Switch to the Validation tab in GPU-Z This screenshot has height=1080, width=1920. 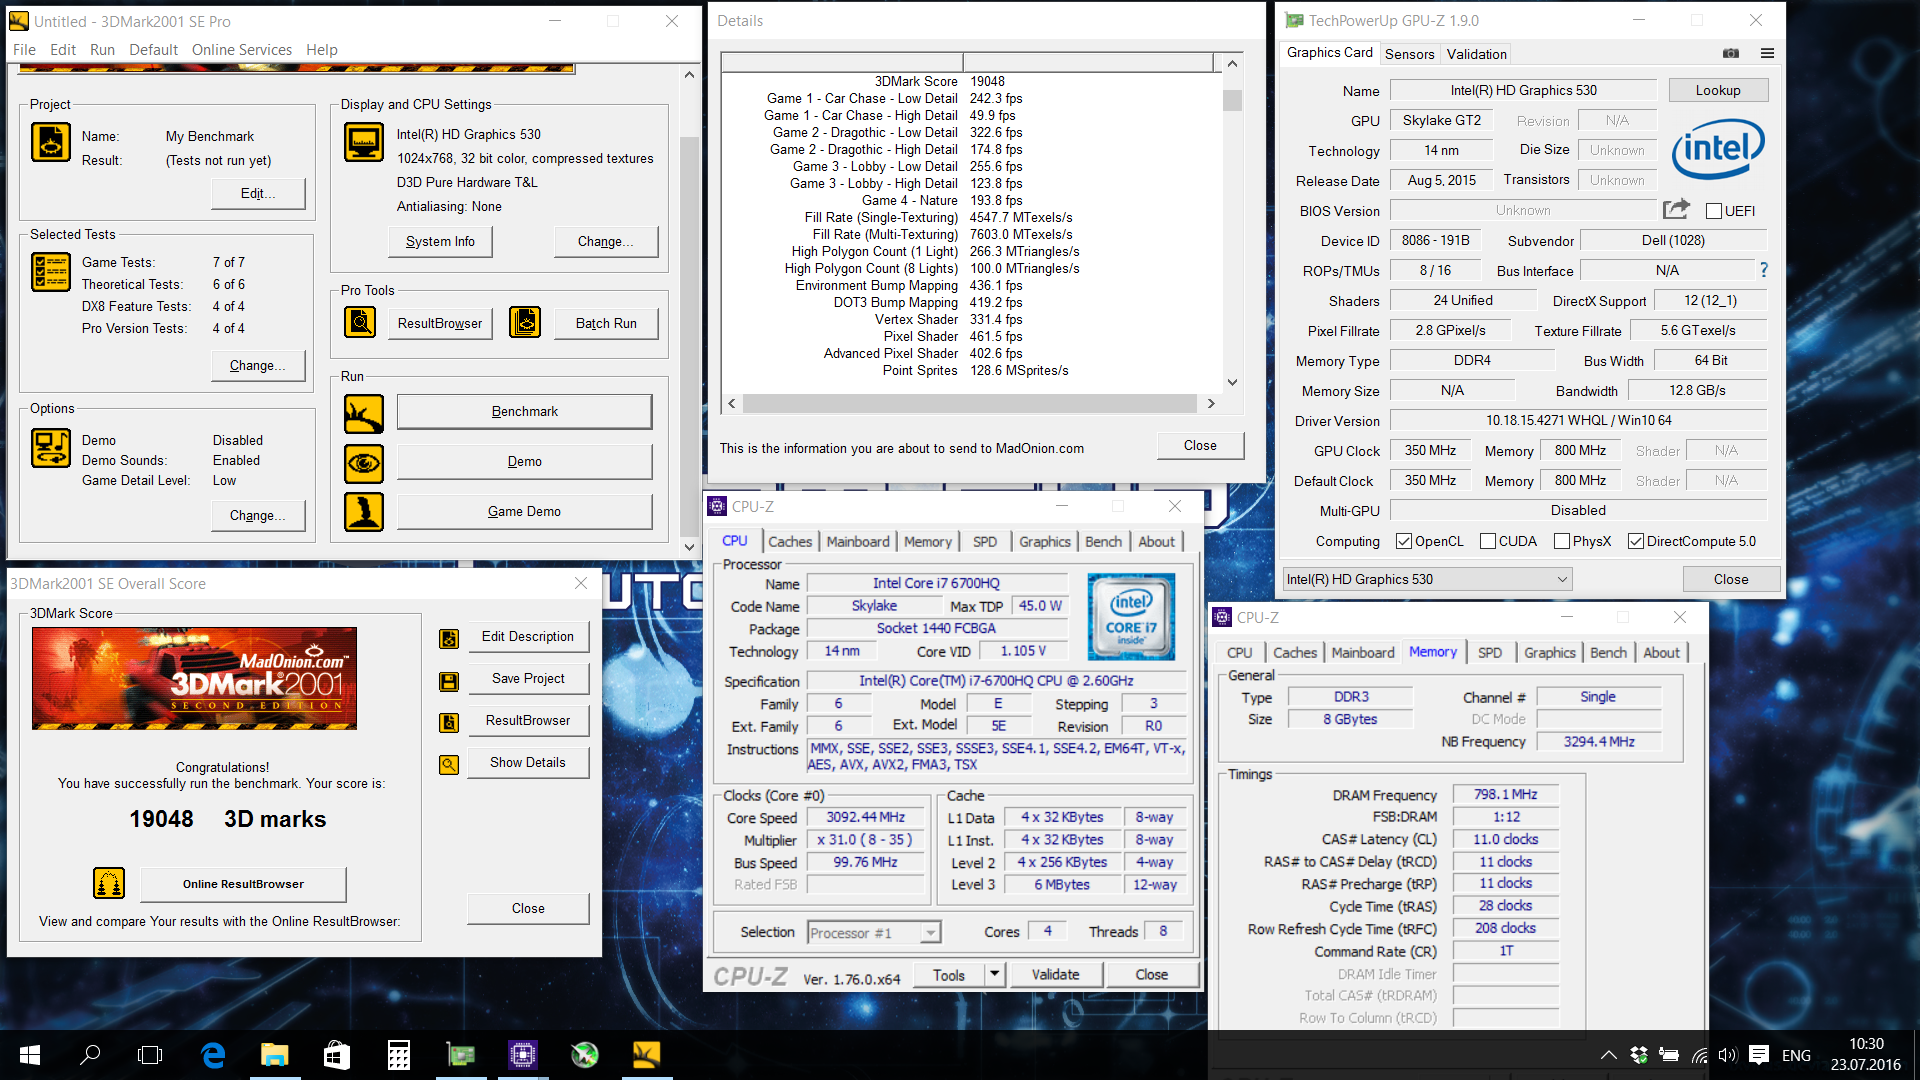coord(1476,54)
